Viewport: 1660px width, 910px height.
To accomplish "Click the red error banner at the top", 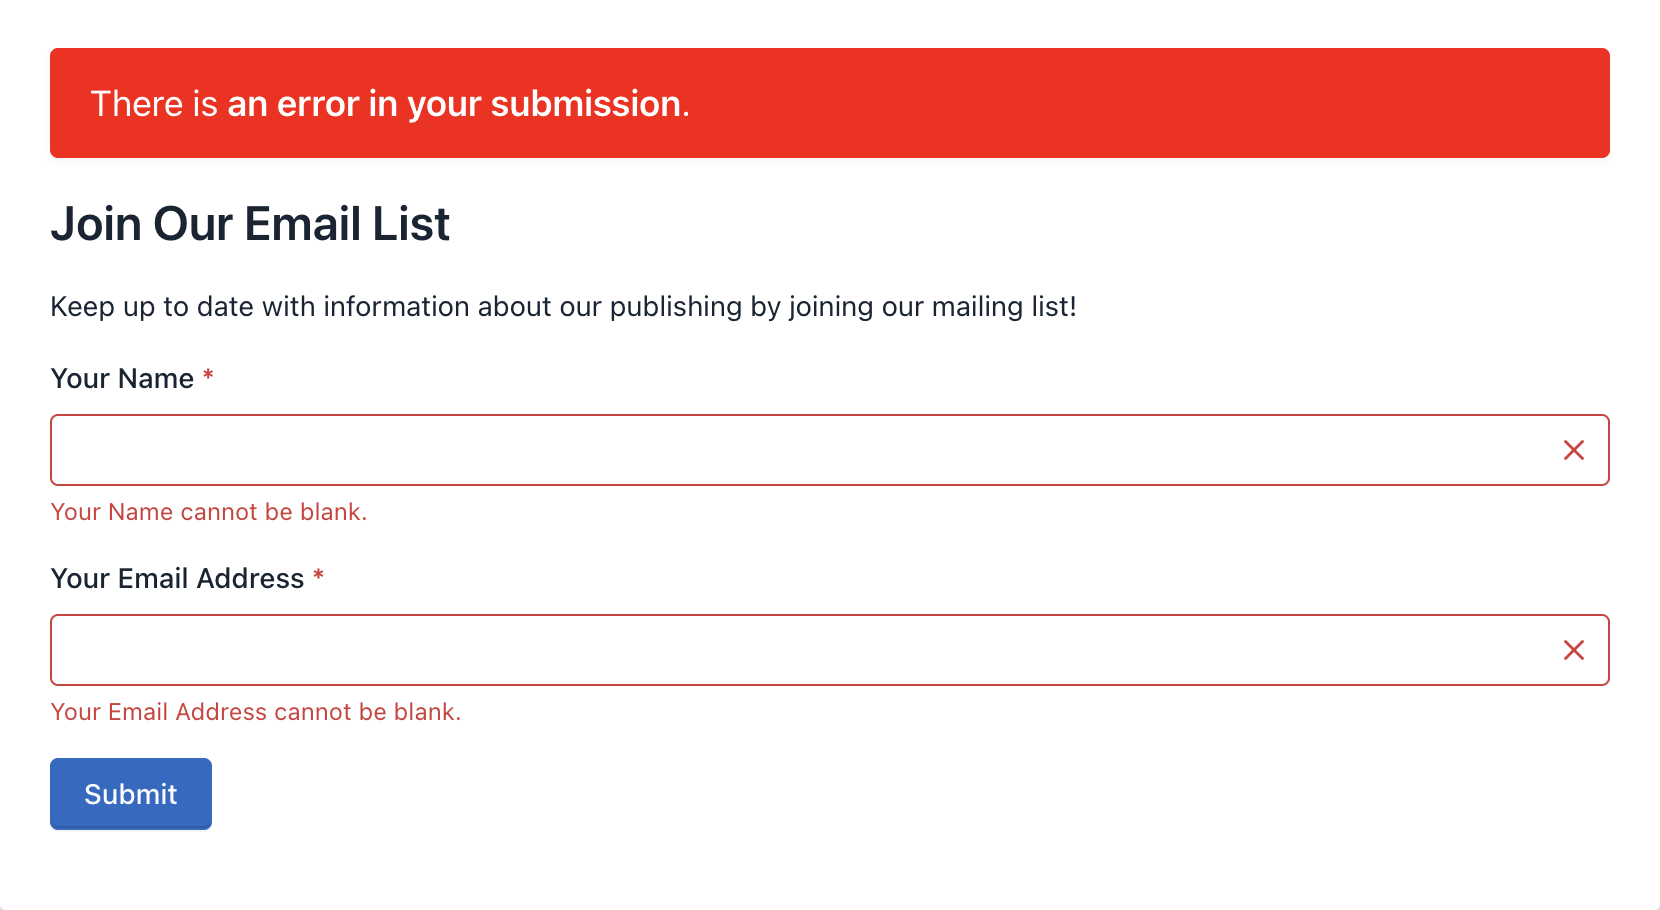I will 830,102.
